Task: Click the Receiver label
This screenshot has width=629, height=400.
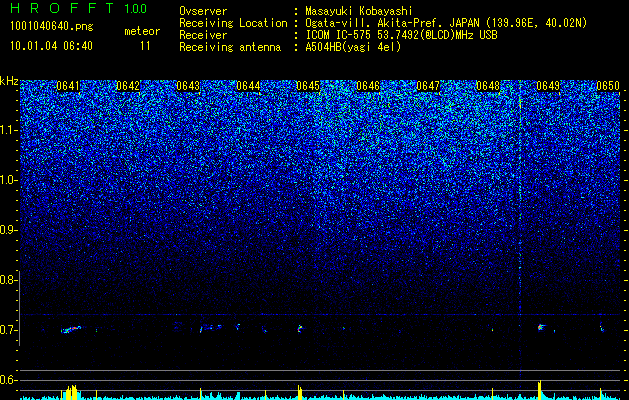Action: [203, 35]
